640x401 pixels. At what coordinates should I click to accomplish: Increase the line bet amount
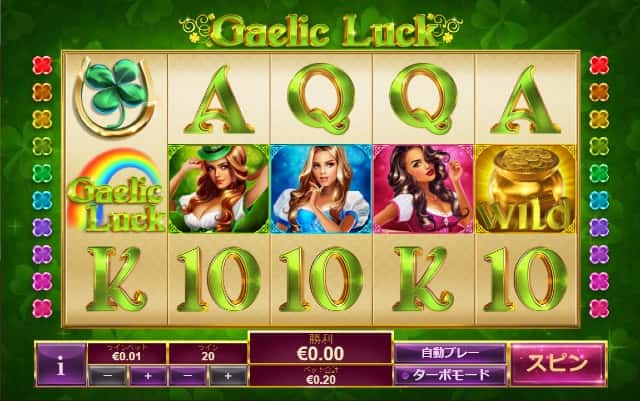(x=148, y=376)
